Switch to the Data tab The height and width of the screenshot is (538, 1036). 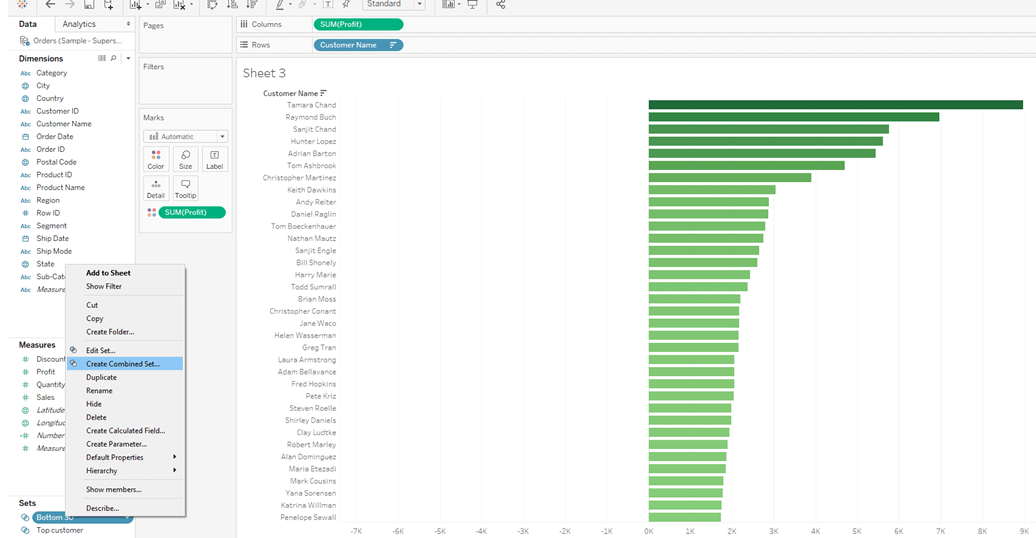[x=28, y=24]
